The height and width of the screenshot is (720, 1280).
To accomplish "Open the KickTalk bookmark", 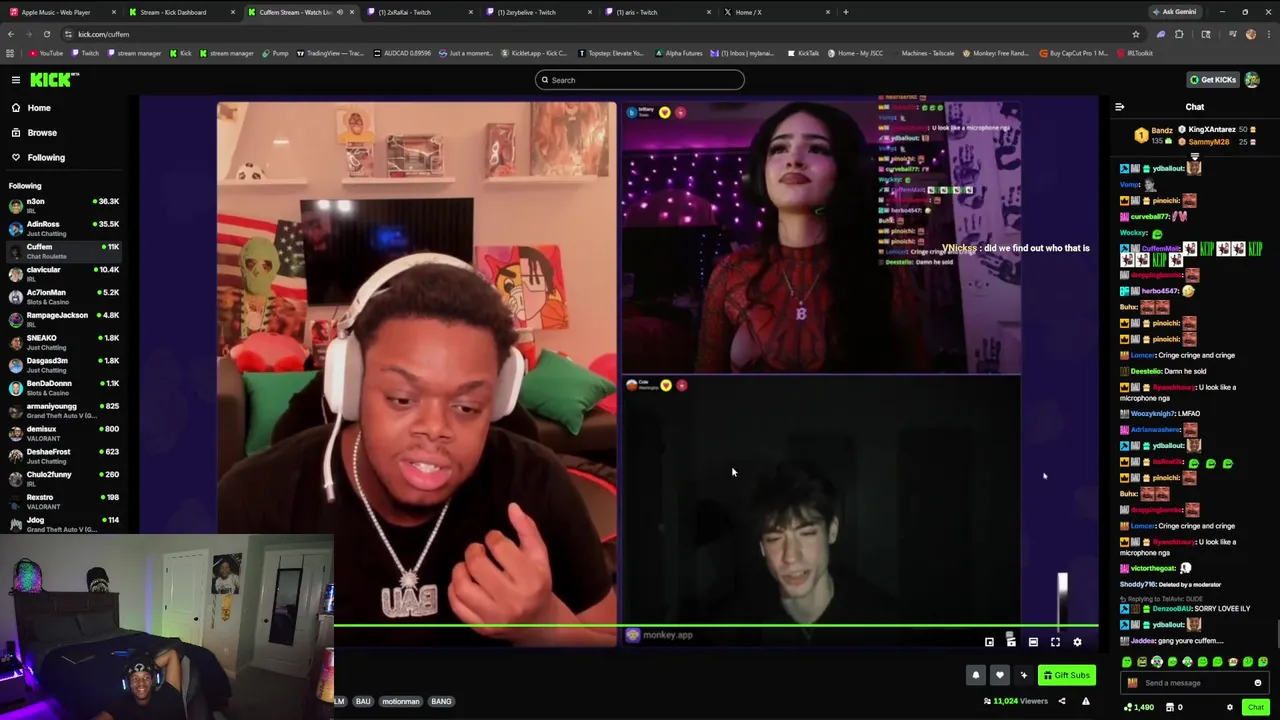I will [803, 53].
